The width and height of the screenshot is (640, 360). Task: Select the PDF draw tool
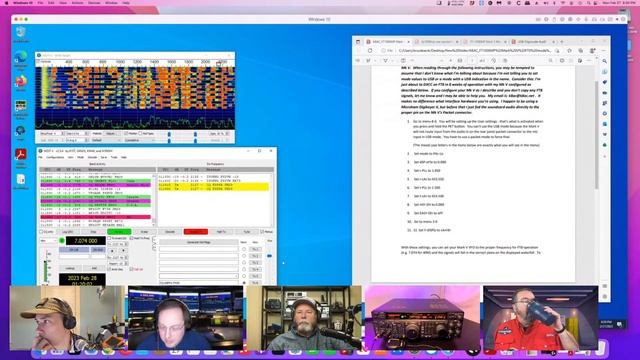tap(385, 60)
